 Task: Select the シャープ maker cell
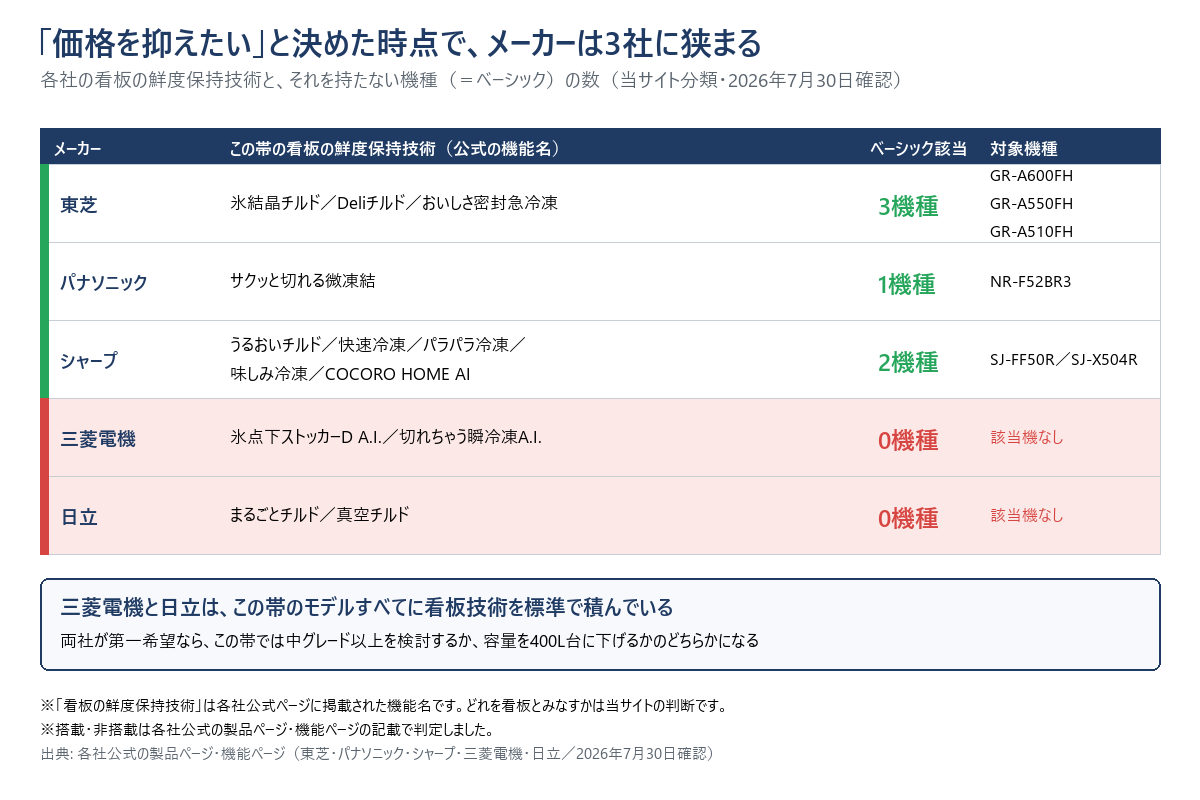[88, 360]
